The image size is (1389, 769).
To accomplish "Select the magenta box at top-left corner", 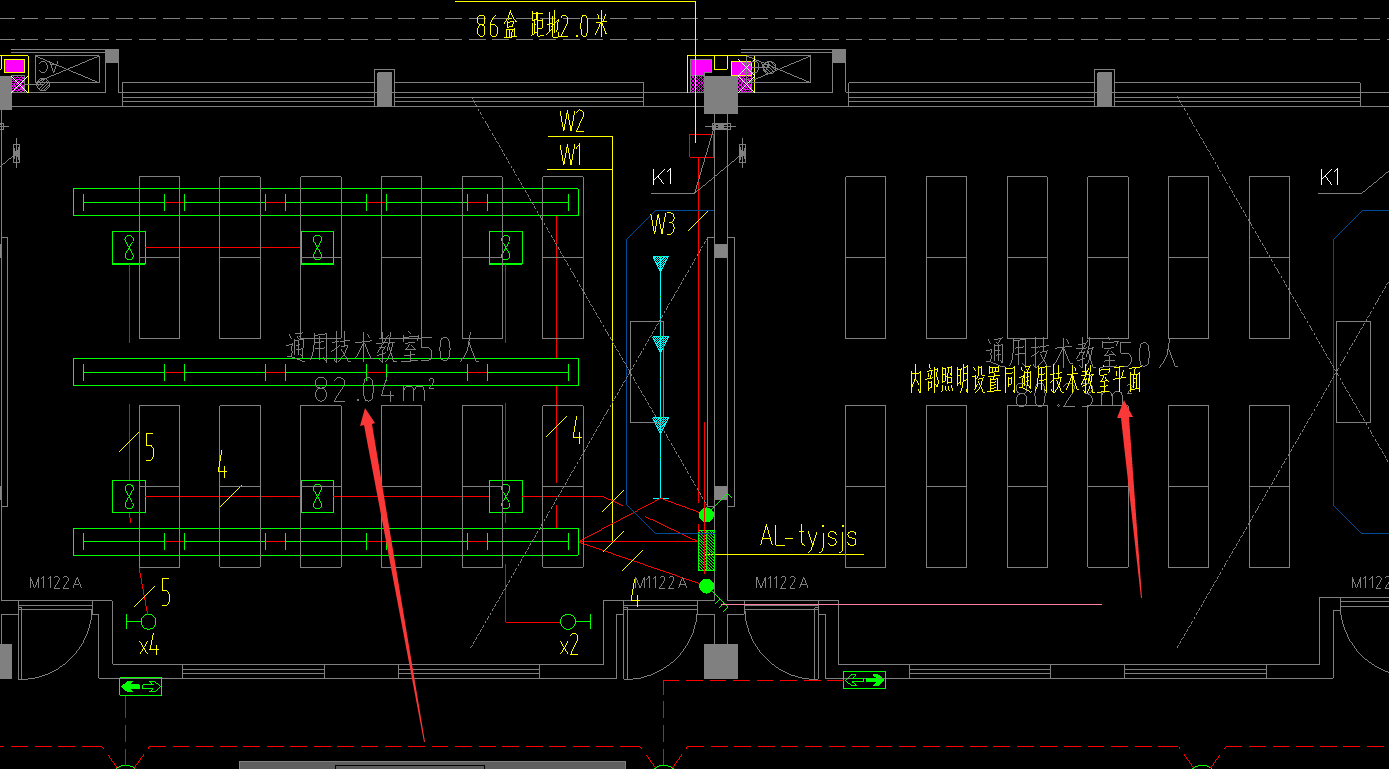I will (x=14, y=66).
